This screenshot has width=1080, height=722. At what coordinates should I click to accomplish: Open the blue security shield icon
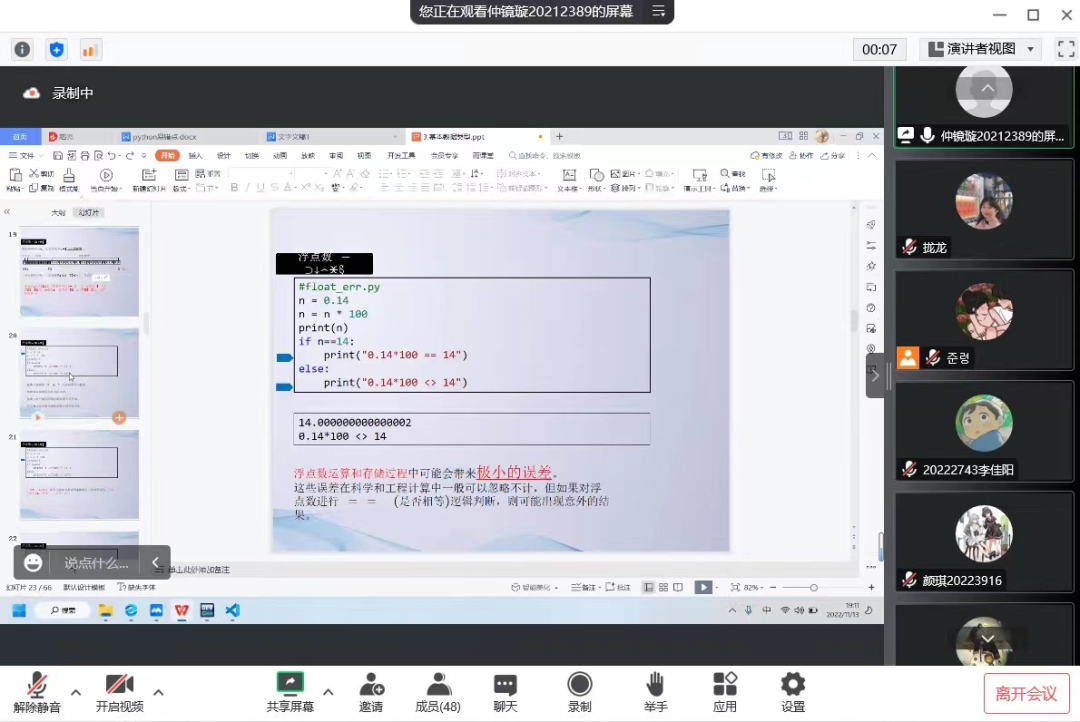coord(57,49)
